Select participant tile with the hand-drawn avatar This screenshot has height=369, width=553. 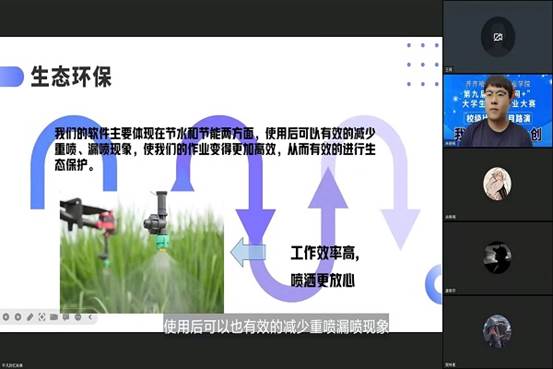(498, 184)
